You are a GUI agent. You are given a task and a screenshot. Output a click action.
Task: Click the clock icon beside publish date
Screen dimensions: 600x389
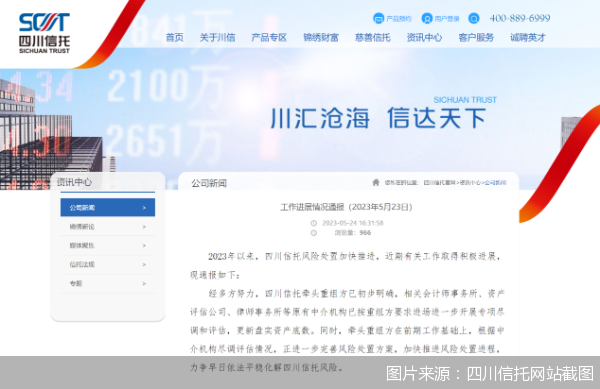tap(313, 223)
